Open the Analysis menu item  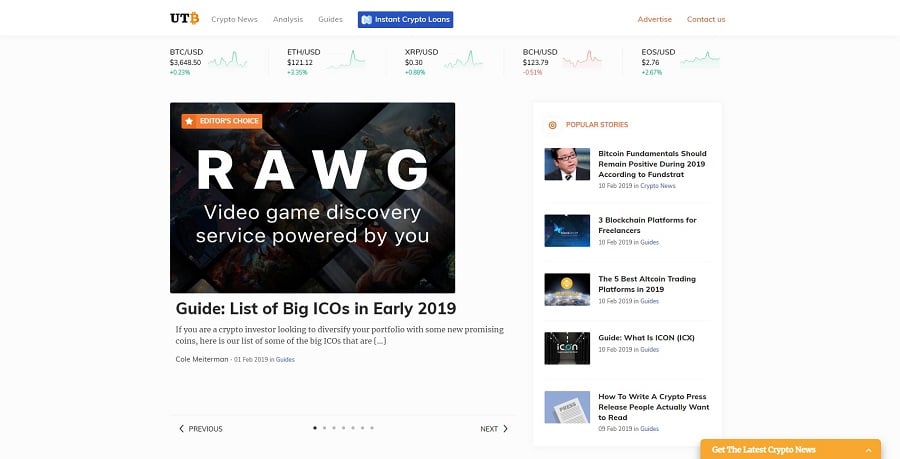tap(288, 19)
